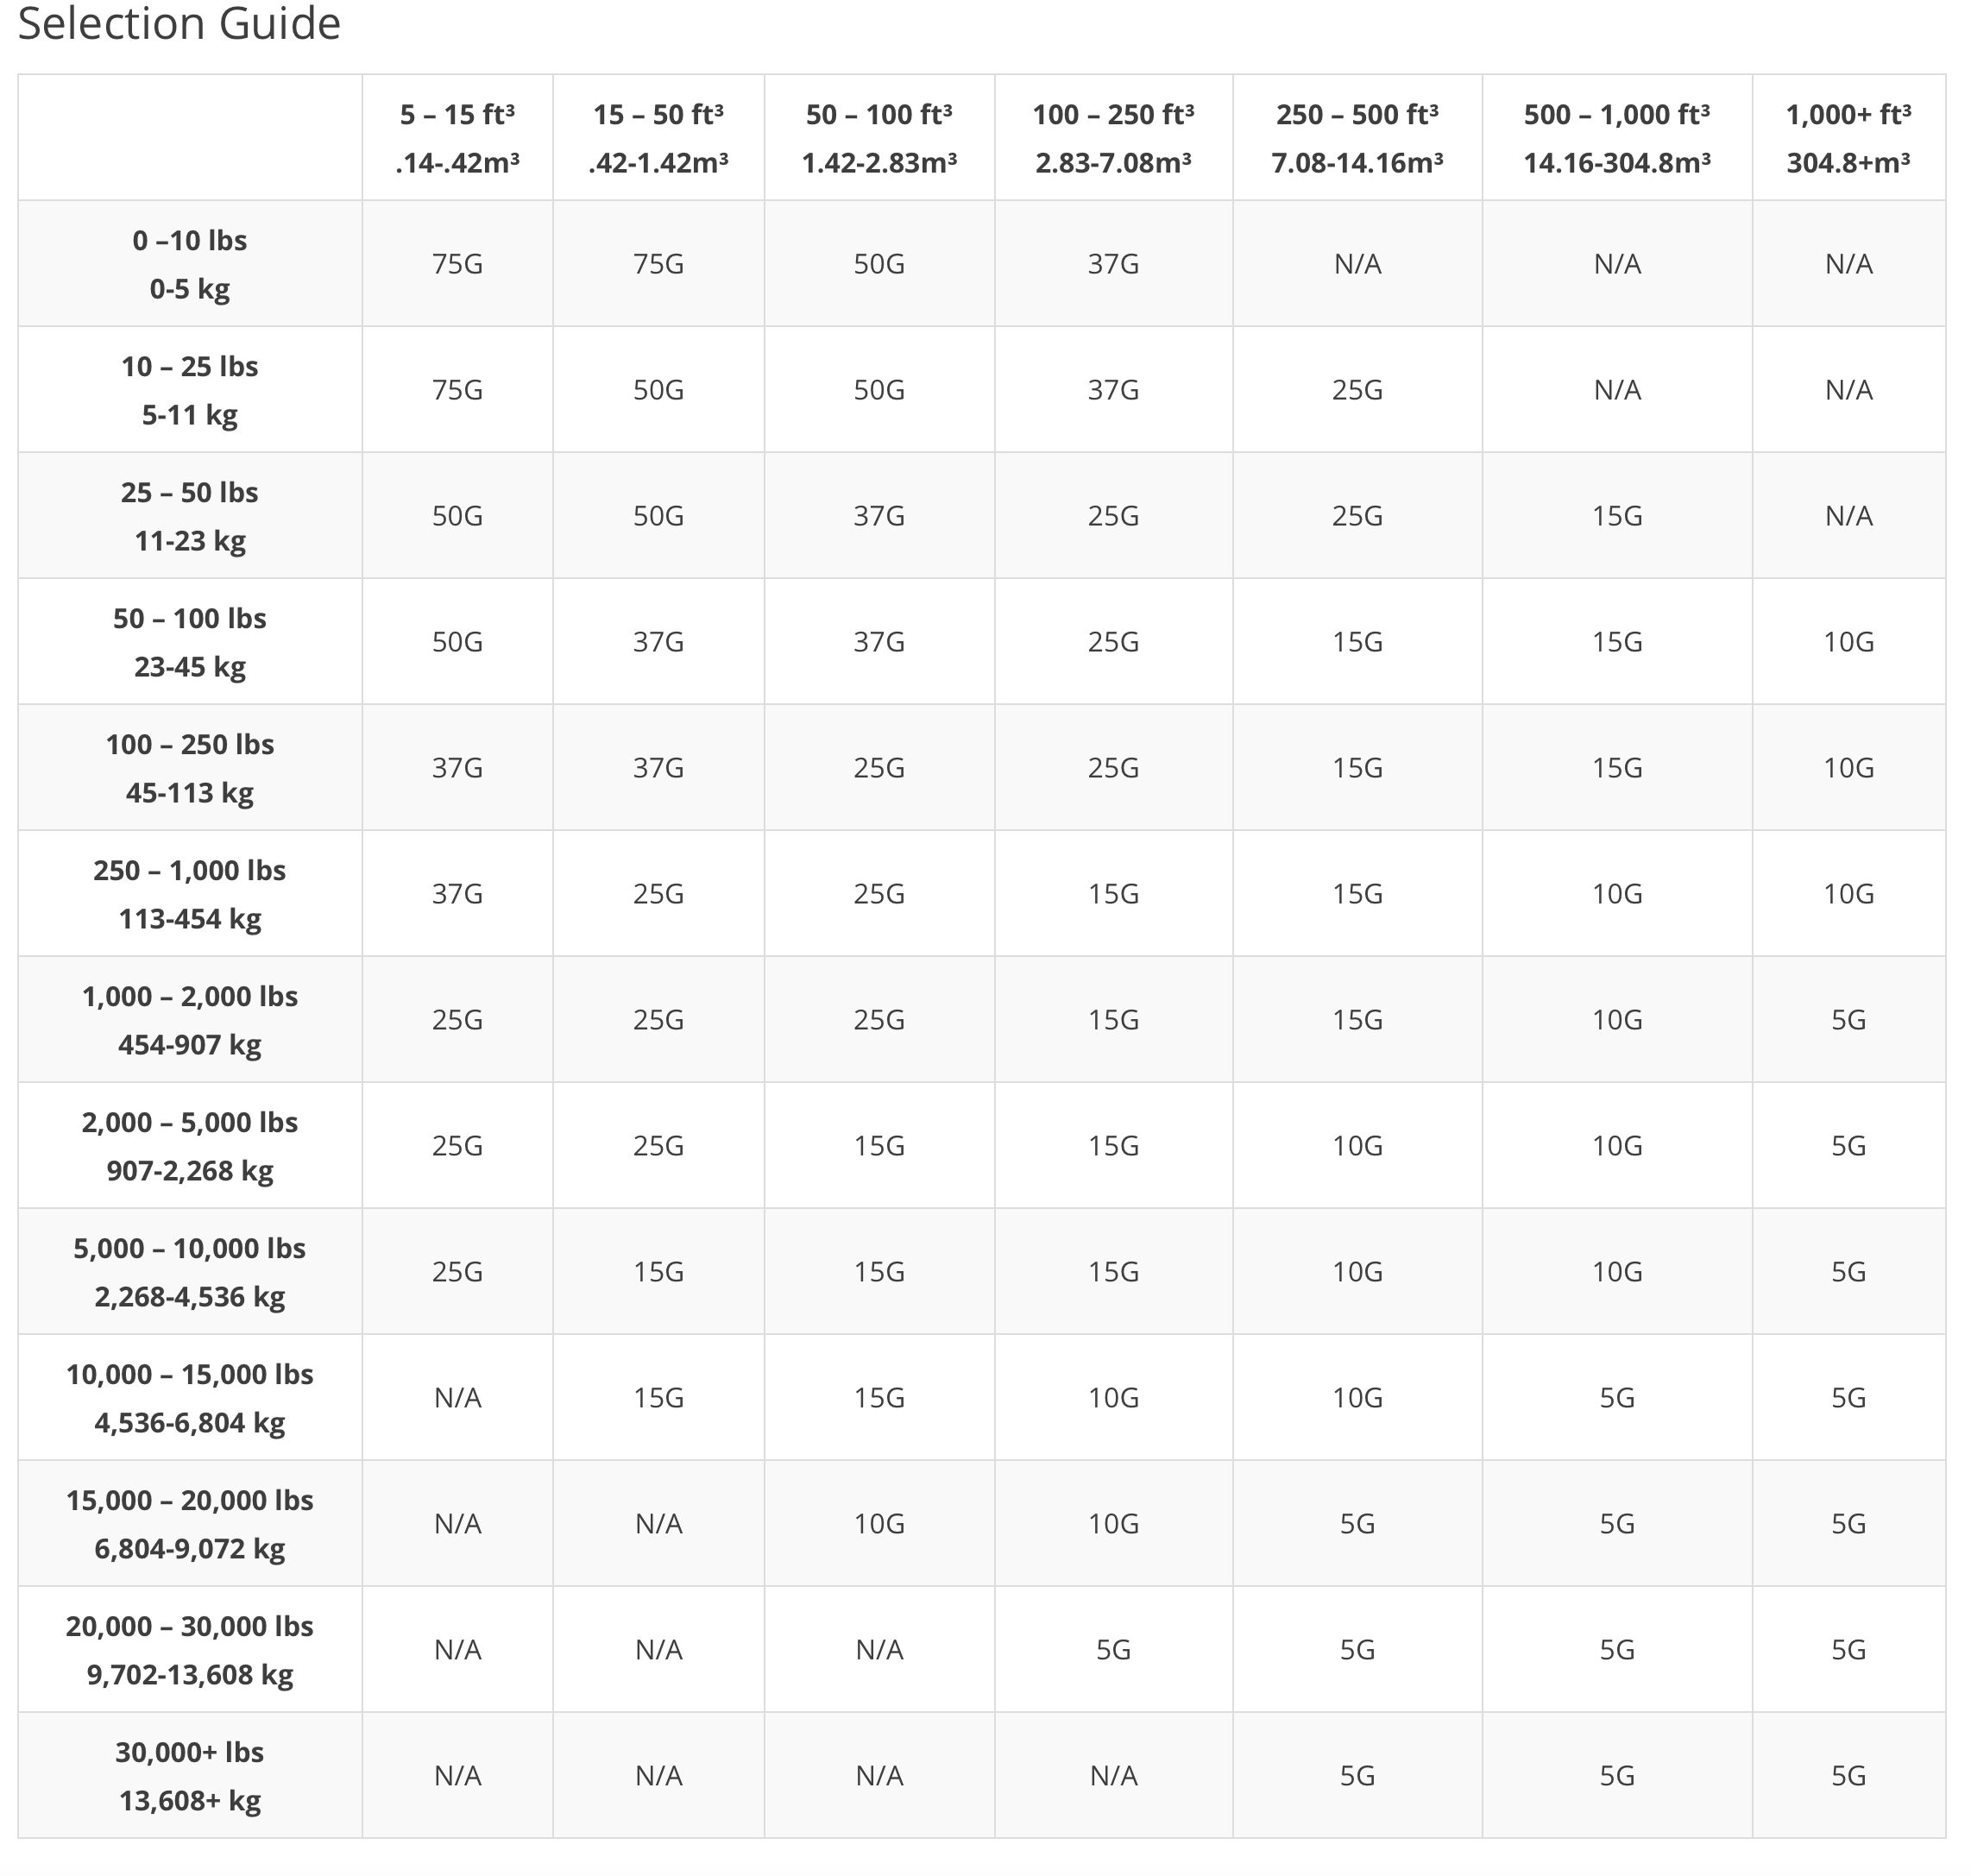Screen dimensions: 1971x1876
Task: Select the "100 – 250 ft³" column header
Action: click(x=1113, y=116)
